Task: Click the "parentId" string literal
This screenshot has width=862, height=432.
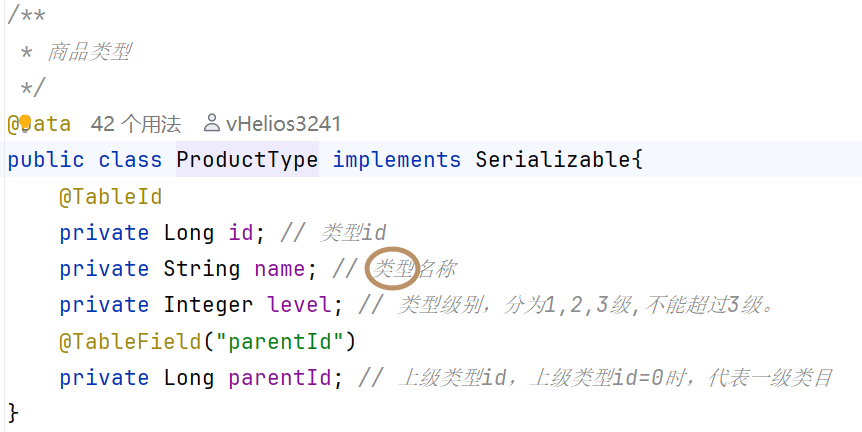Action: [x=279, y=342]
